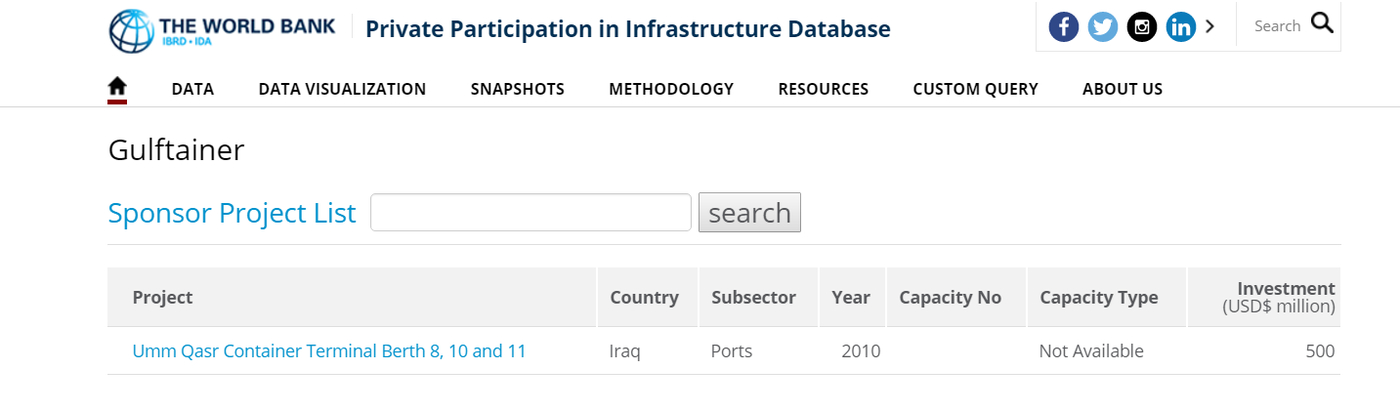Open the CUSTOM QUERY menu

[975, 89]
